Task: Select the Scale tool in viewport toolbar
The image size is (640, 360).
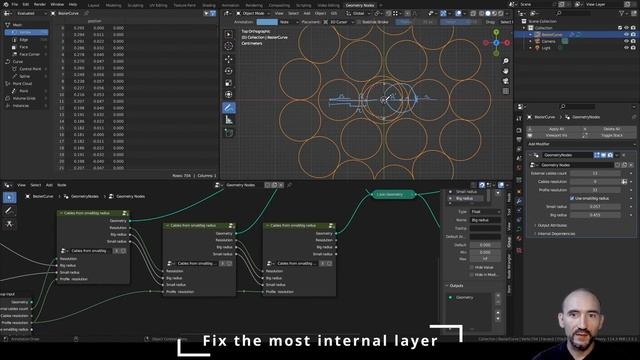Action: (x=229, y=83)
